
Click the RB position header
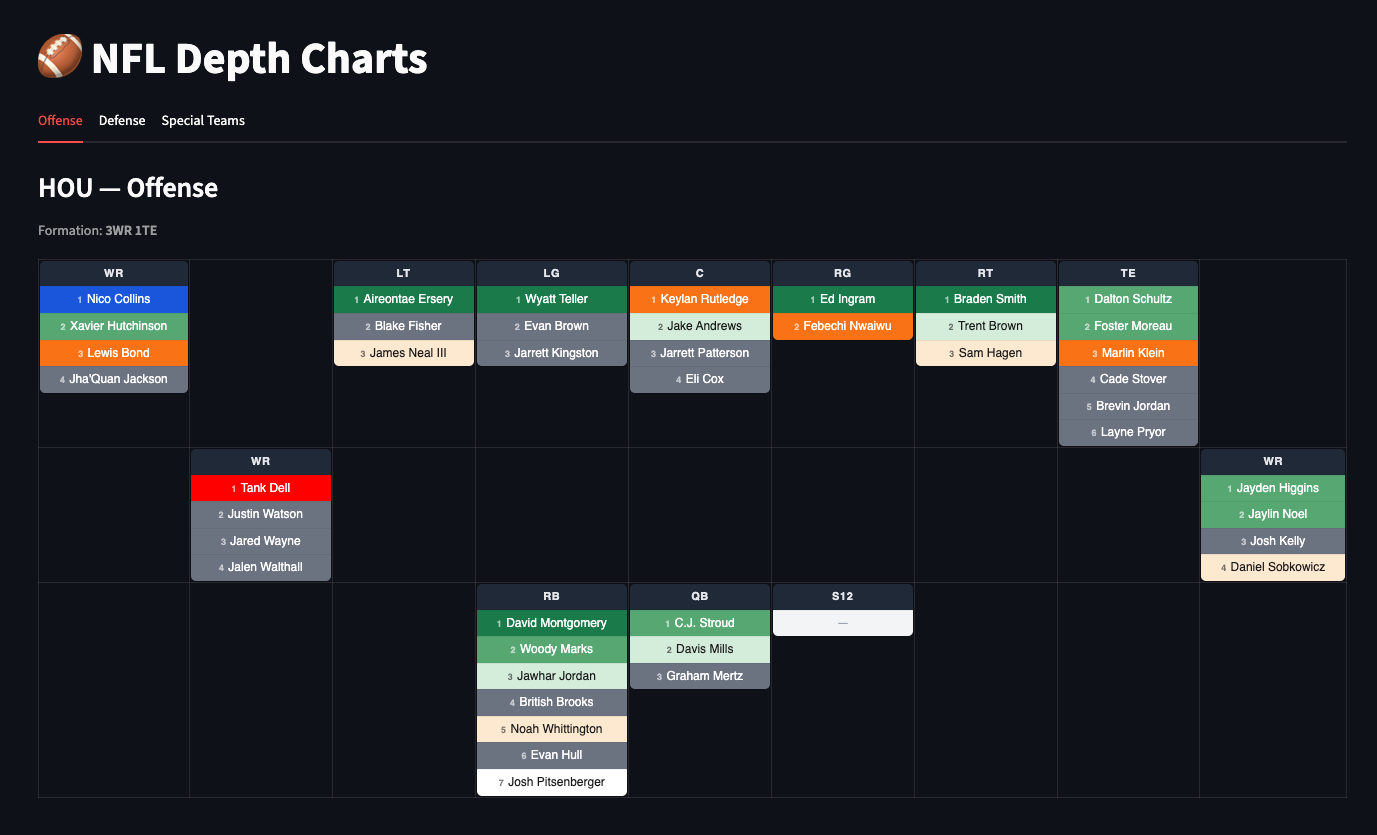pos(552,596)
